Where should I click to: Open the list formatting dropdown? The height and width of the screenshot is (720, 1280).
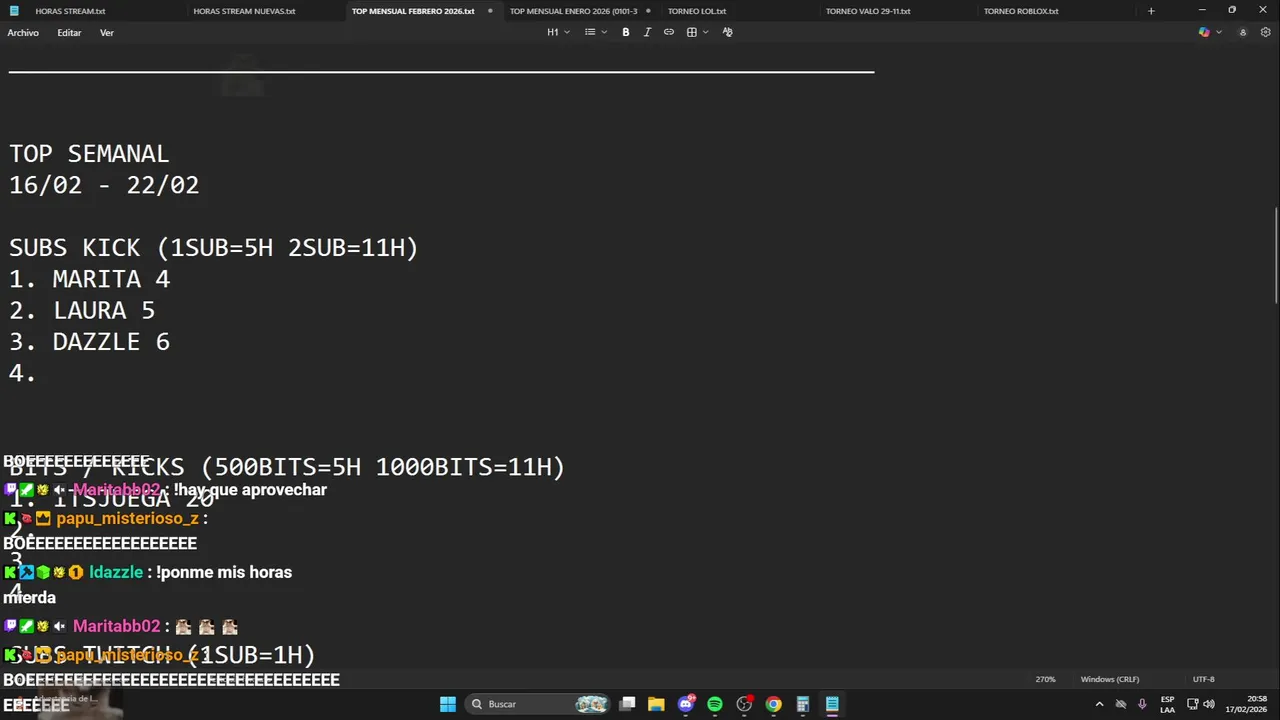(595, 32)
